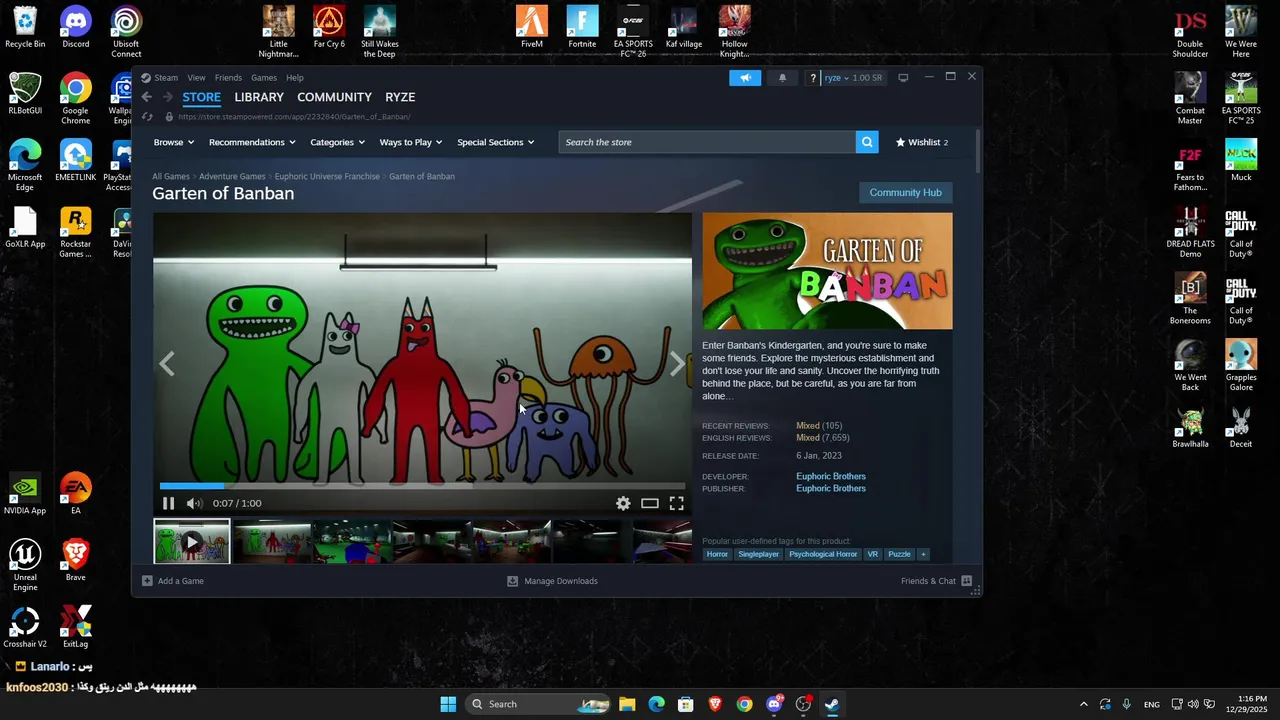Expand Ways to Play menu
Screen dimensions: 1280x720
click(x=411, y=142)
